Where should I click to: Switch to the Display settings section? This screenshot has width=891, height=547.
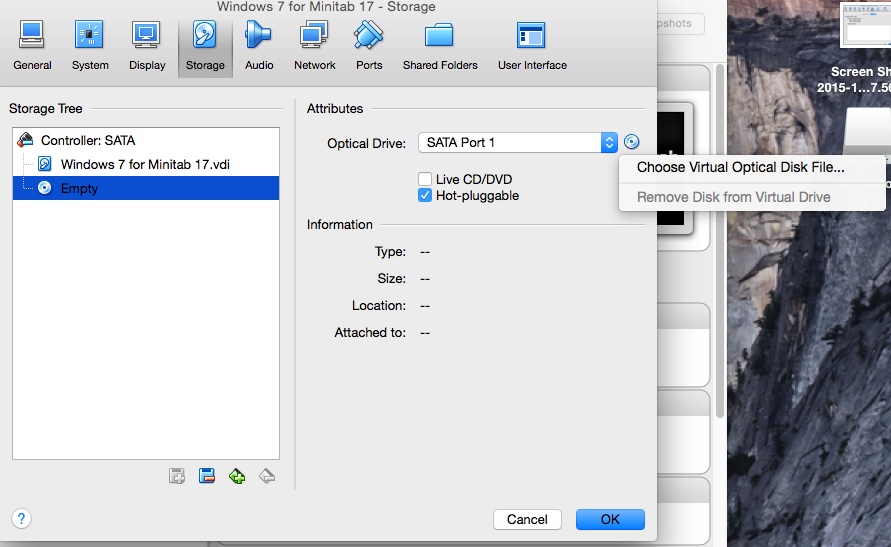[147, 46]
